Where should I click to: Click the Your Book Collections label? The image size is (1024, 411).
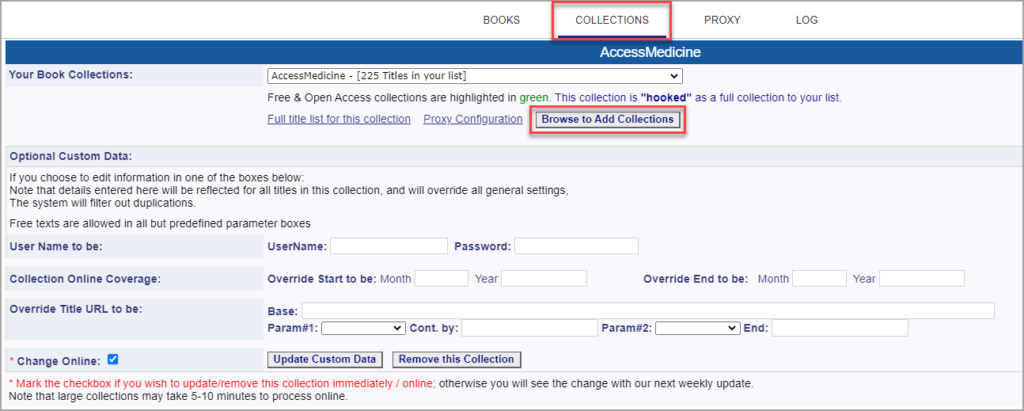[71, 74]
